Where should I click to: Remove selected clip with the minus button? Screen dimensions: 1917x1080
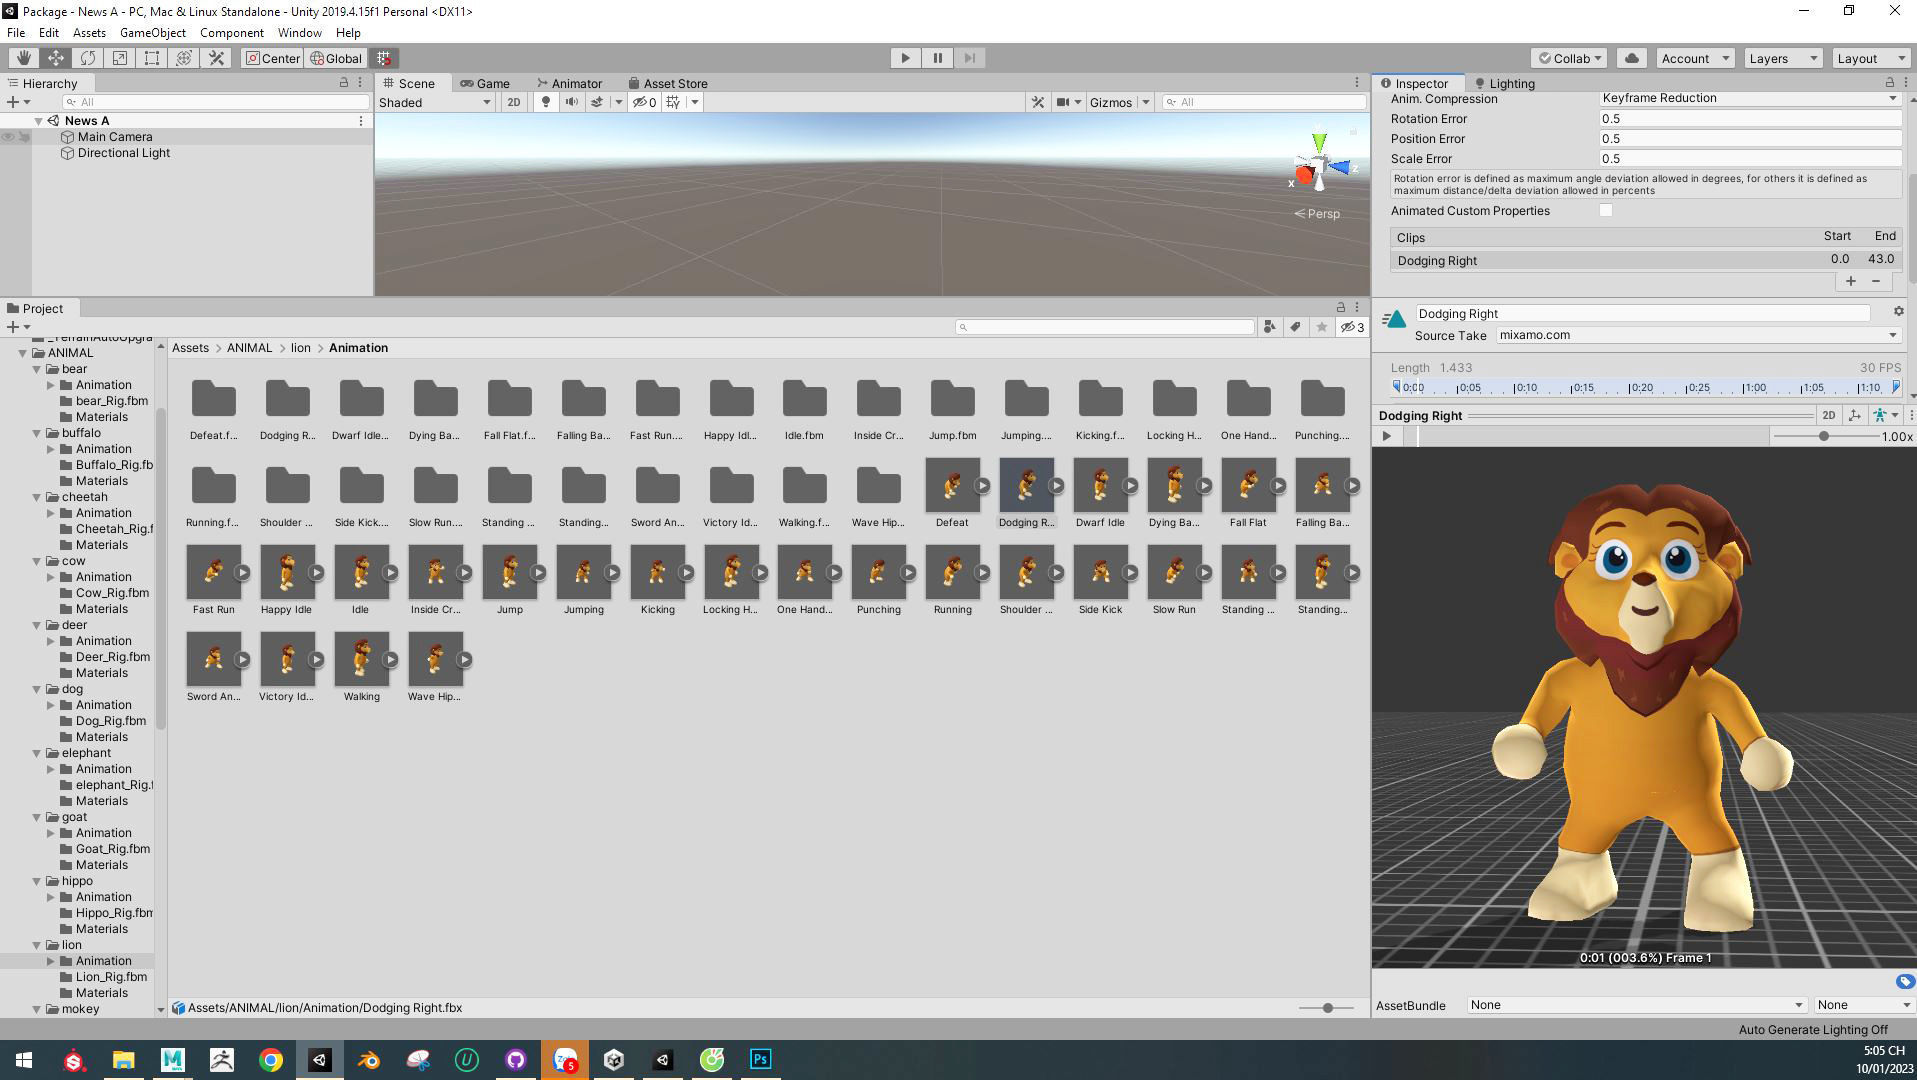1876,281
